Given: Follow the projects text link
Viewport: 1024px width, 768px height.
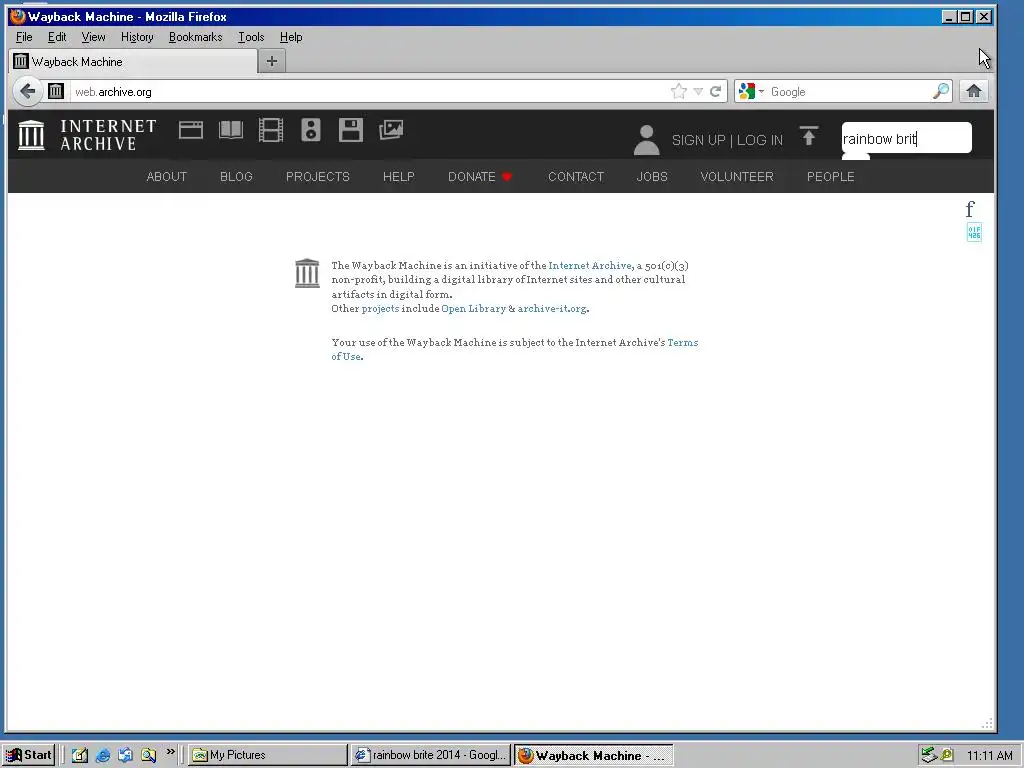Looking at the screenshot, I should point(380,309).
